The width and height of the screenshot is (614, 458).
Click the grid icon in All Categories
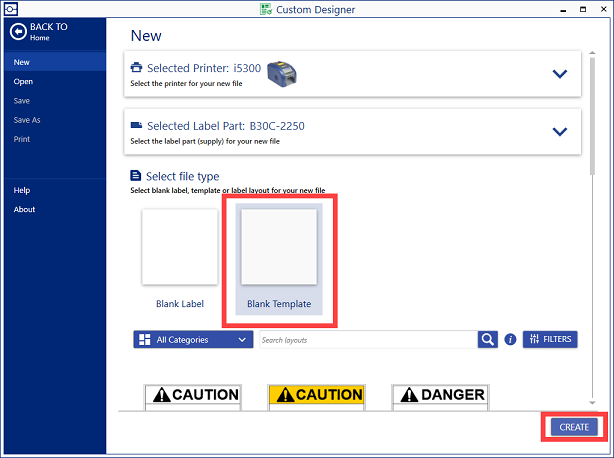pyautogui.click(x=144, y=340)
